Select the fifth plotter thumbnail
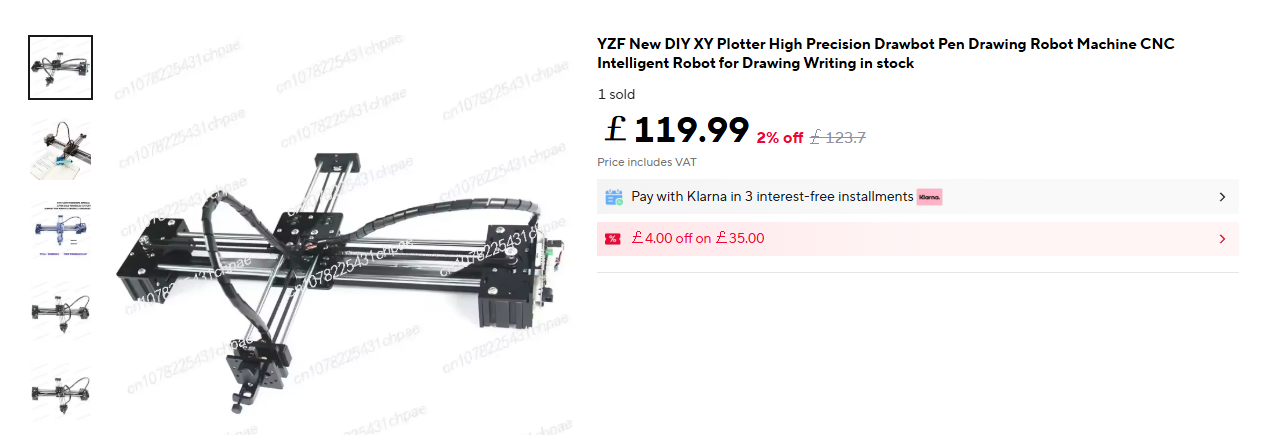This screenshot has height=435, width=1264. (60, 389)
